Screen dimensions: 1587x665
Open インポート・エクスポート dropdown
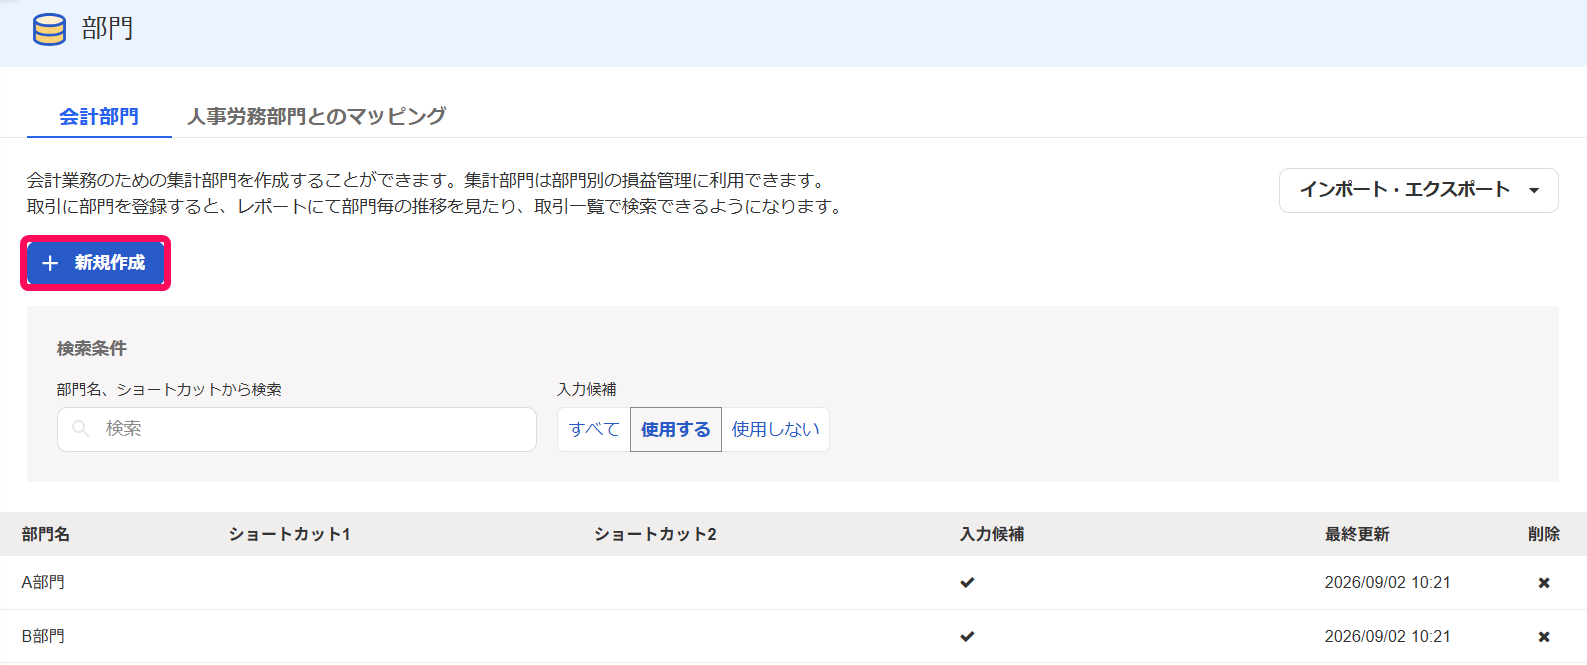pos(1418,190)
